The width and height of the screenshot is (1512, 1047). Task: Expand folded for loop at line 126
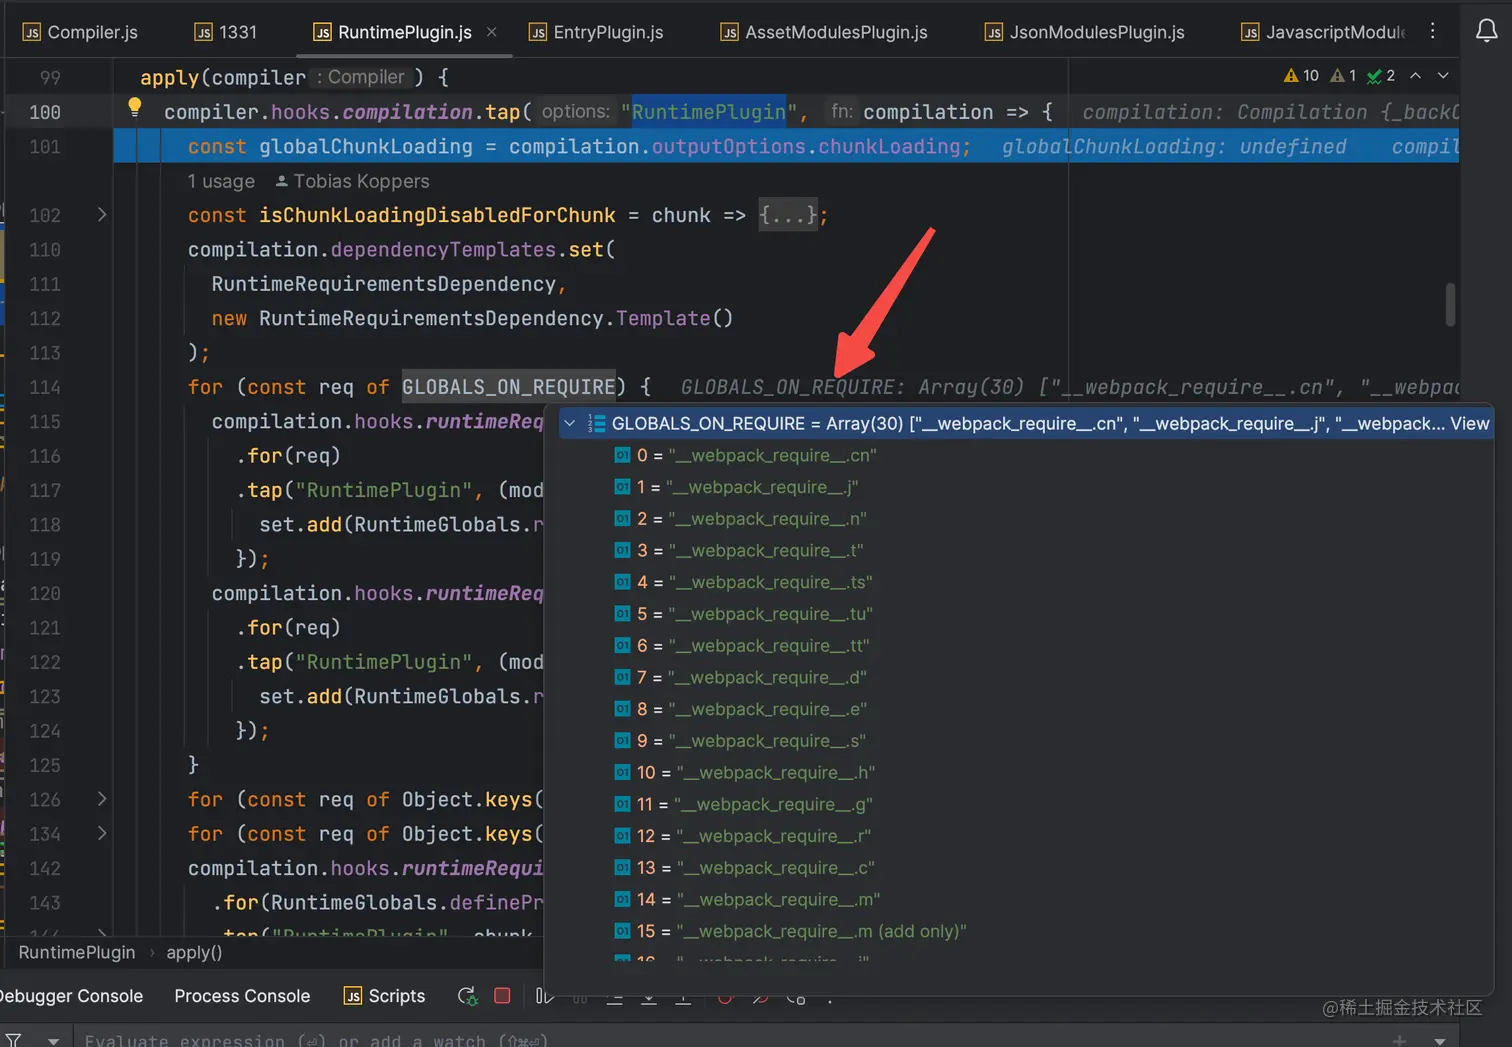pyautogui.click(x=102, y=799)
